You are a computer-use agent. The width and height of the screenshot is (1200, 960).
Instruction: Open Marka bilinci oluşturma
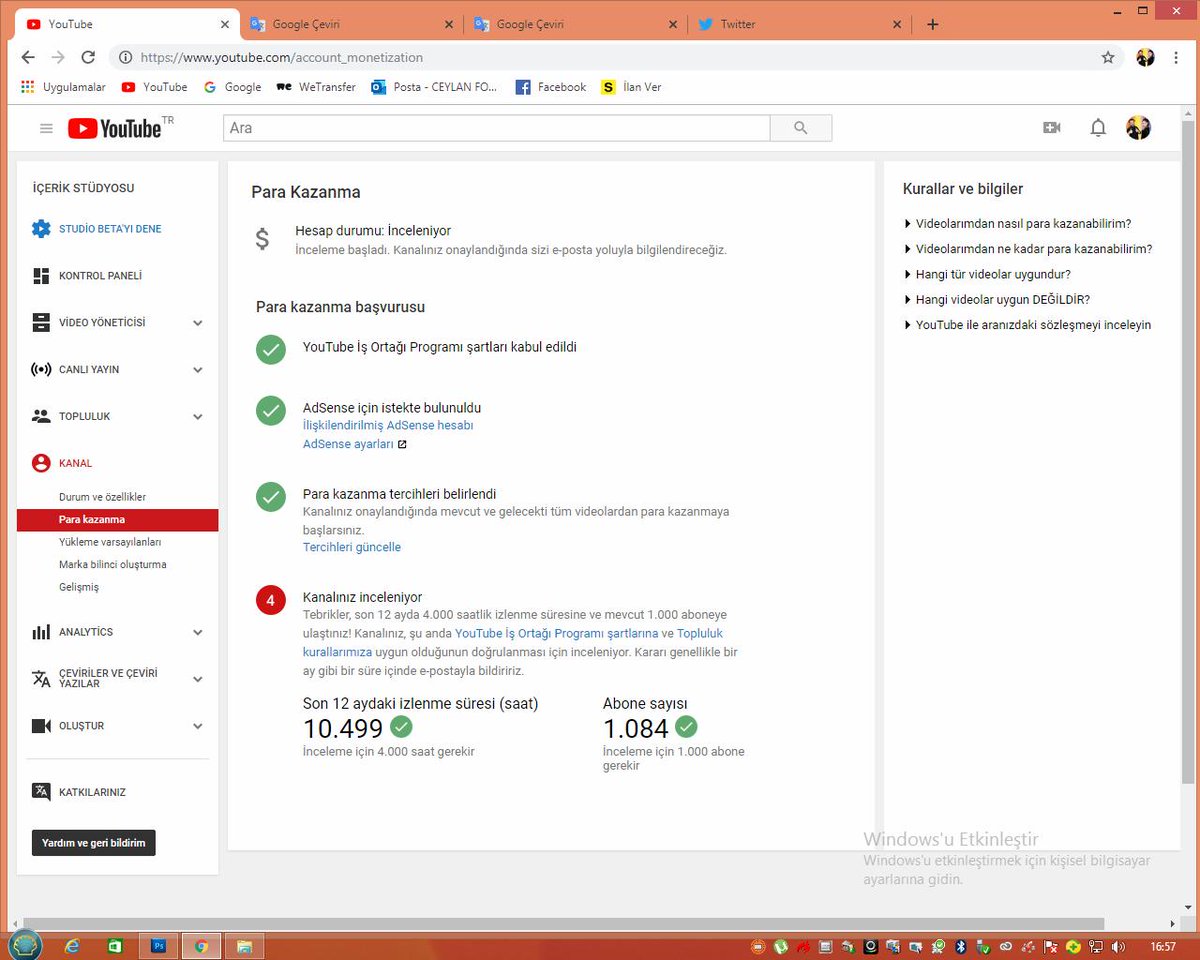click(113, 565)
